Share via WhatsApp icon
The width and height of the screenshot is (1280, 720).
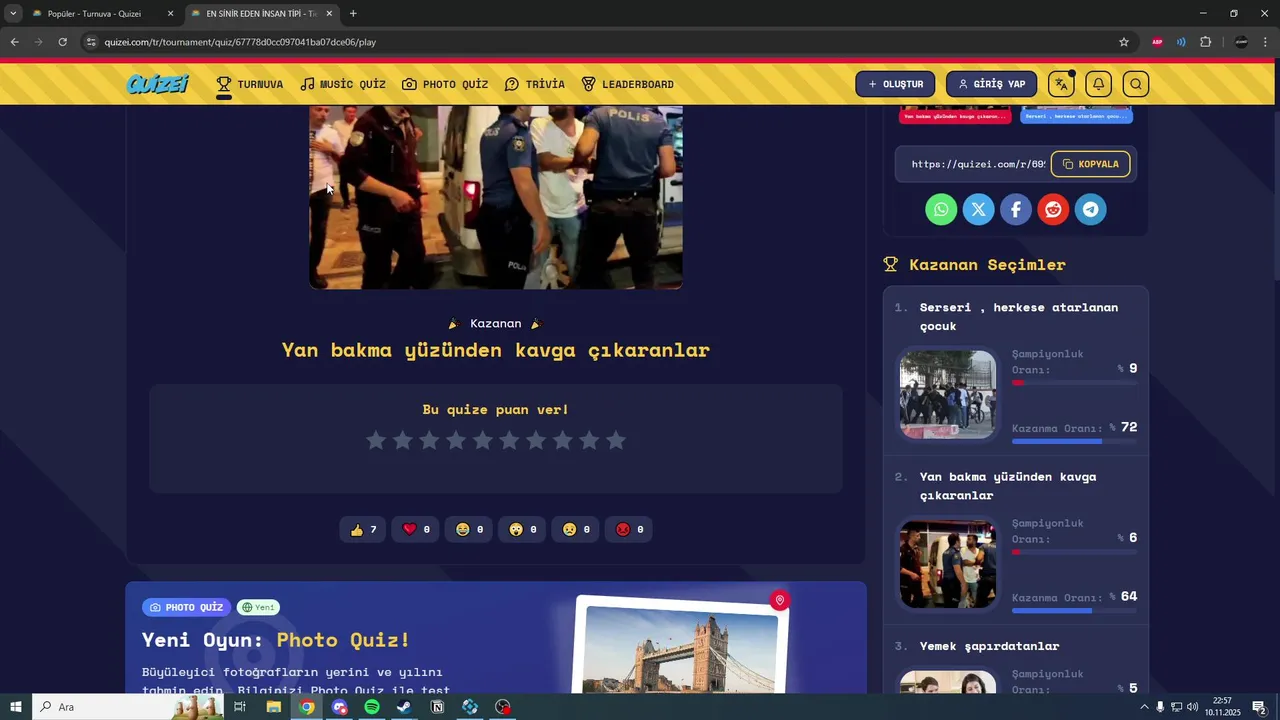pyautogui.click(x=941, y=209)
